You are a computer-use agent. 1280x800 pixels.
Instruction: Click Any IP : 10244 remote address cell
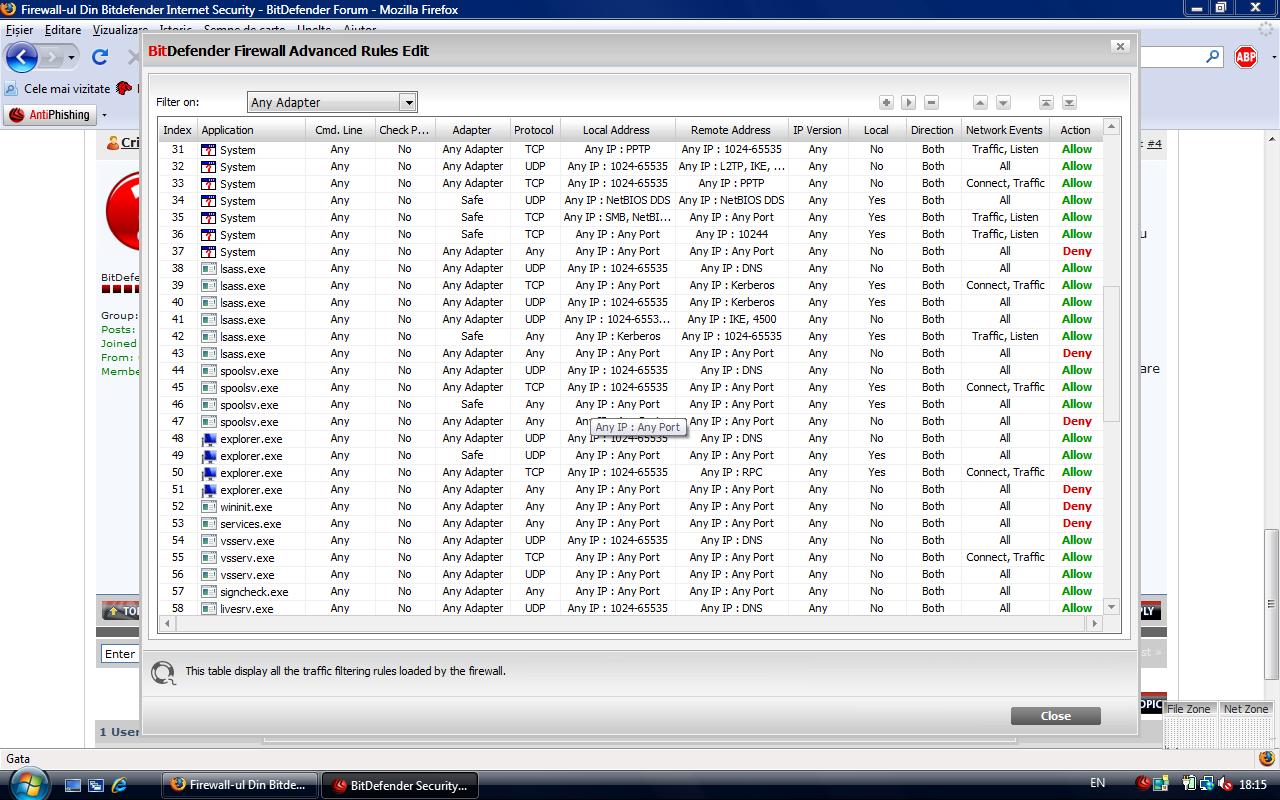click(x=731, y=235)
